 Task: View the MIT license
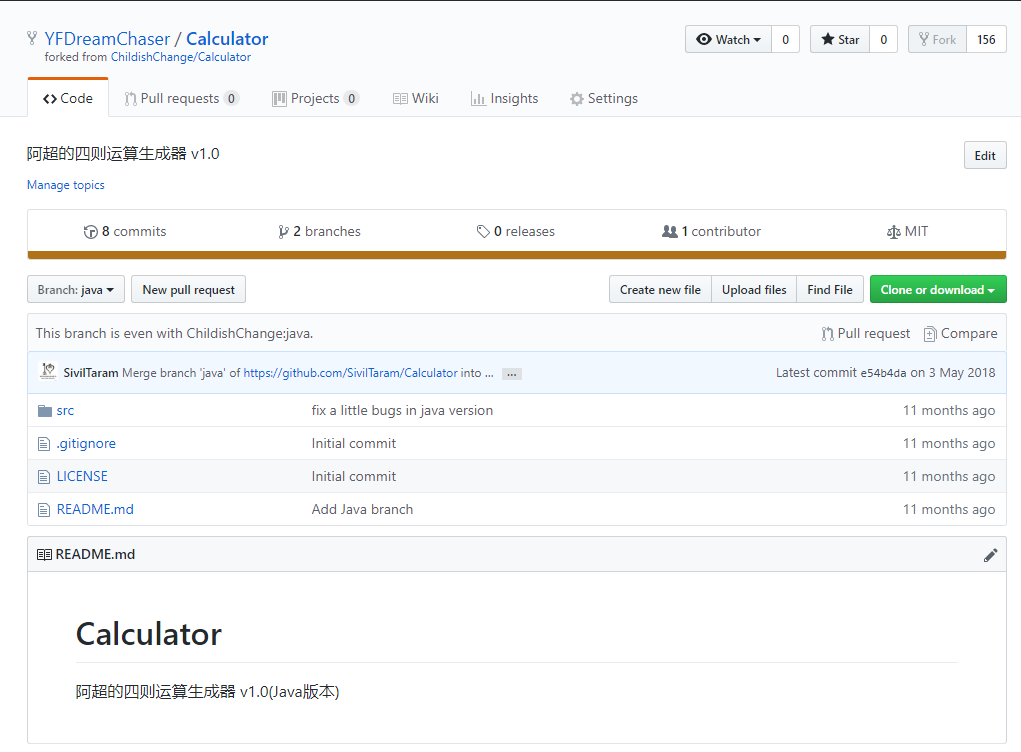point(907,232)
